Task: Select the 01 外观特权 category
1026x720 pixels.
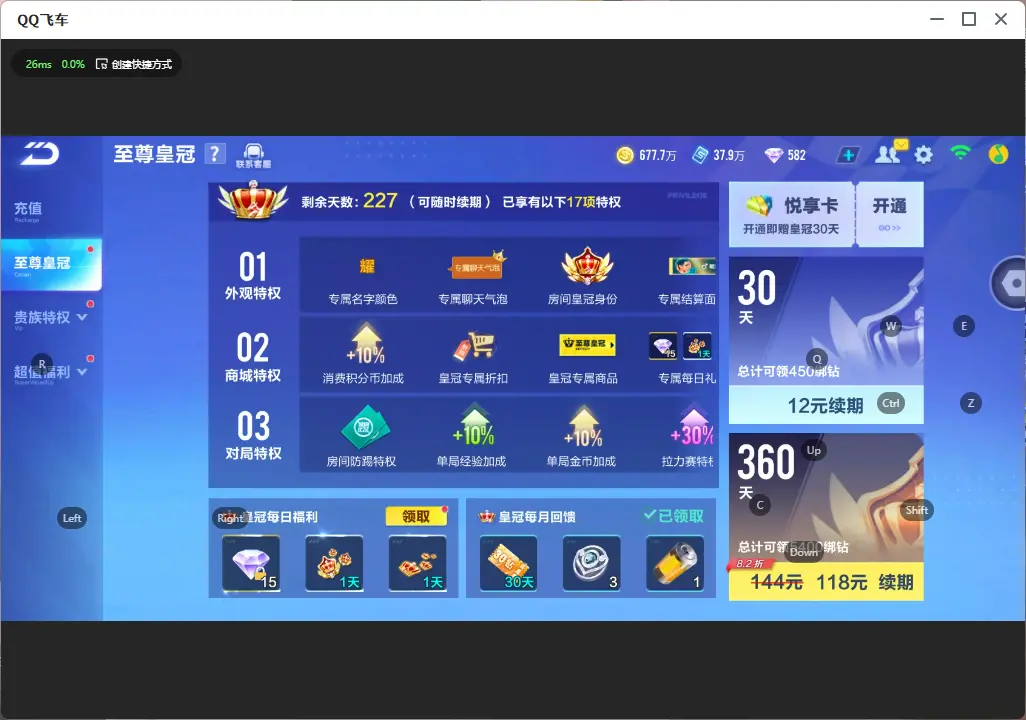Action: (x=253, y=276)
